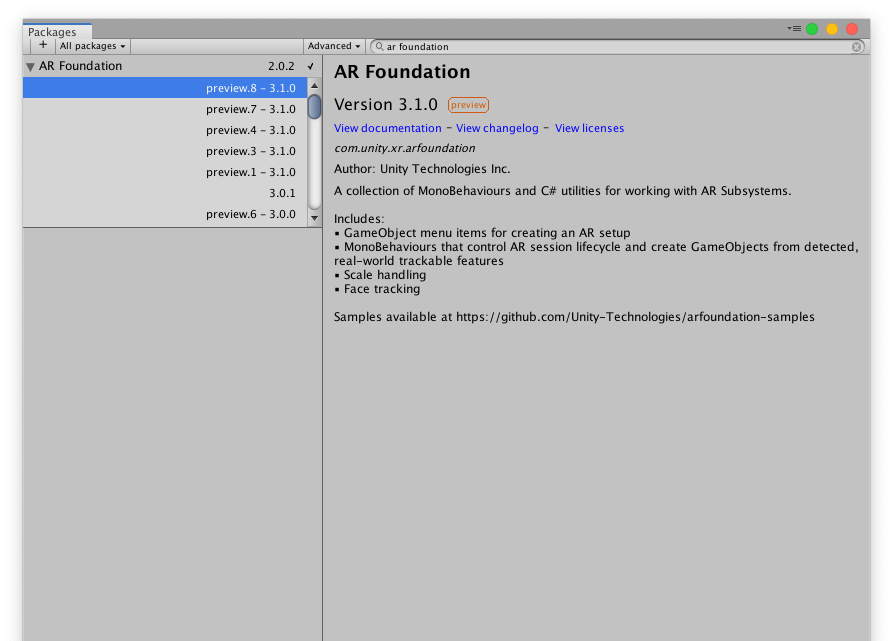
Task: Click the AR Foundation title in details pane
Action: (x=402, y=72)
